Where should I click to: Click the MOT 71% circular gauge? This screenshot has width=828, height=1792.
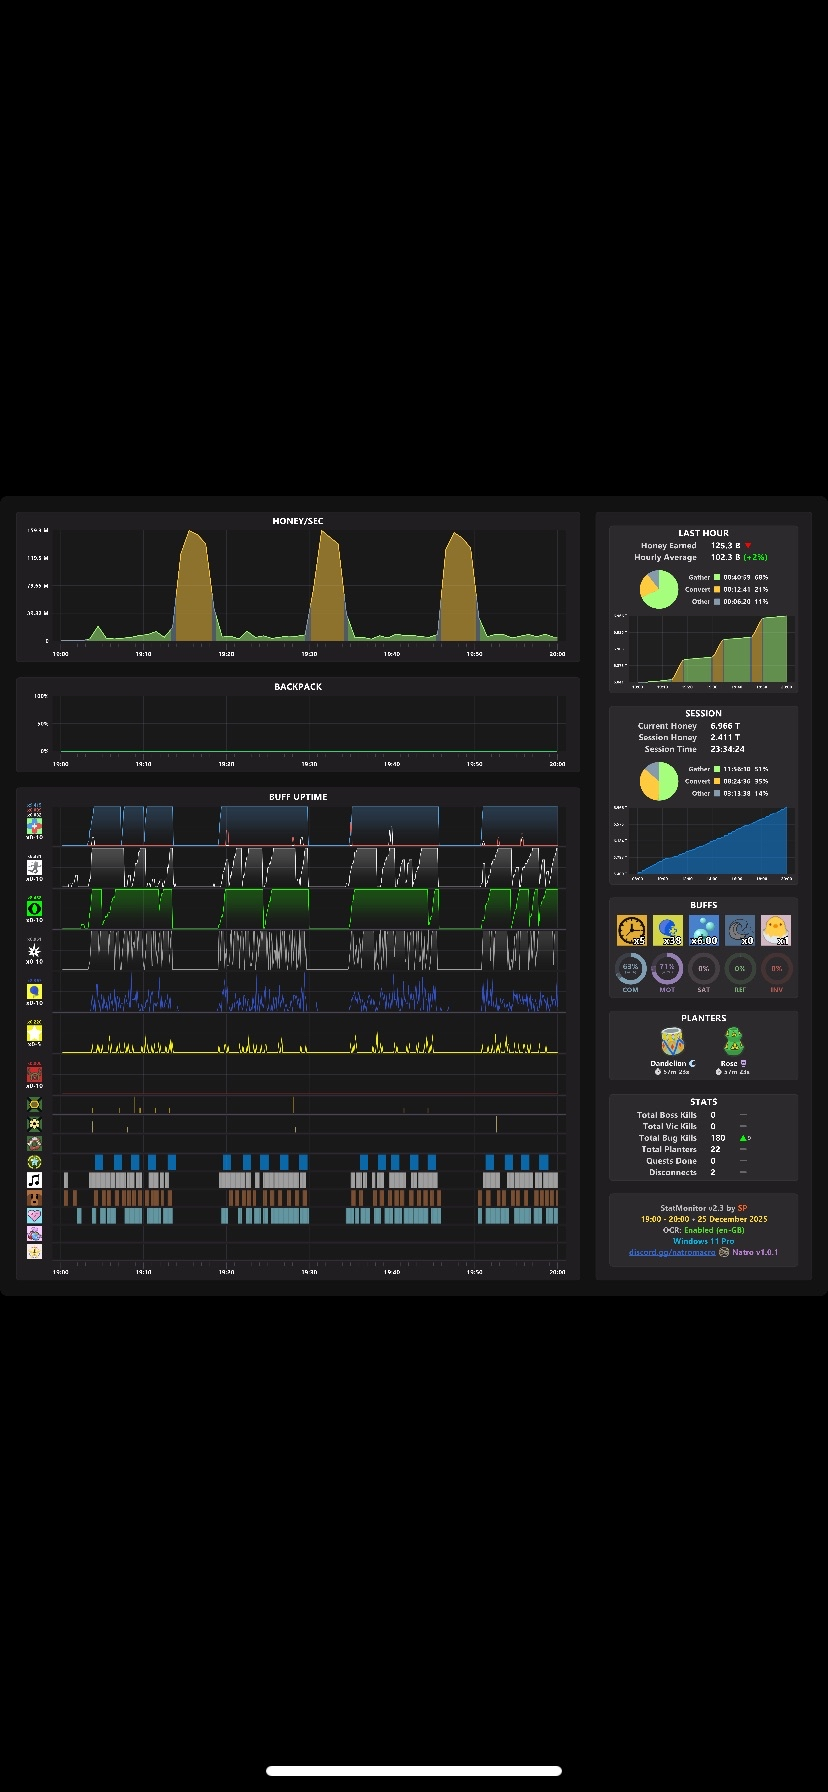point(667,969)
